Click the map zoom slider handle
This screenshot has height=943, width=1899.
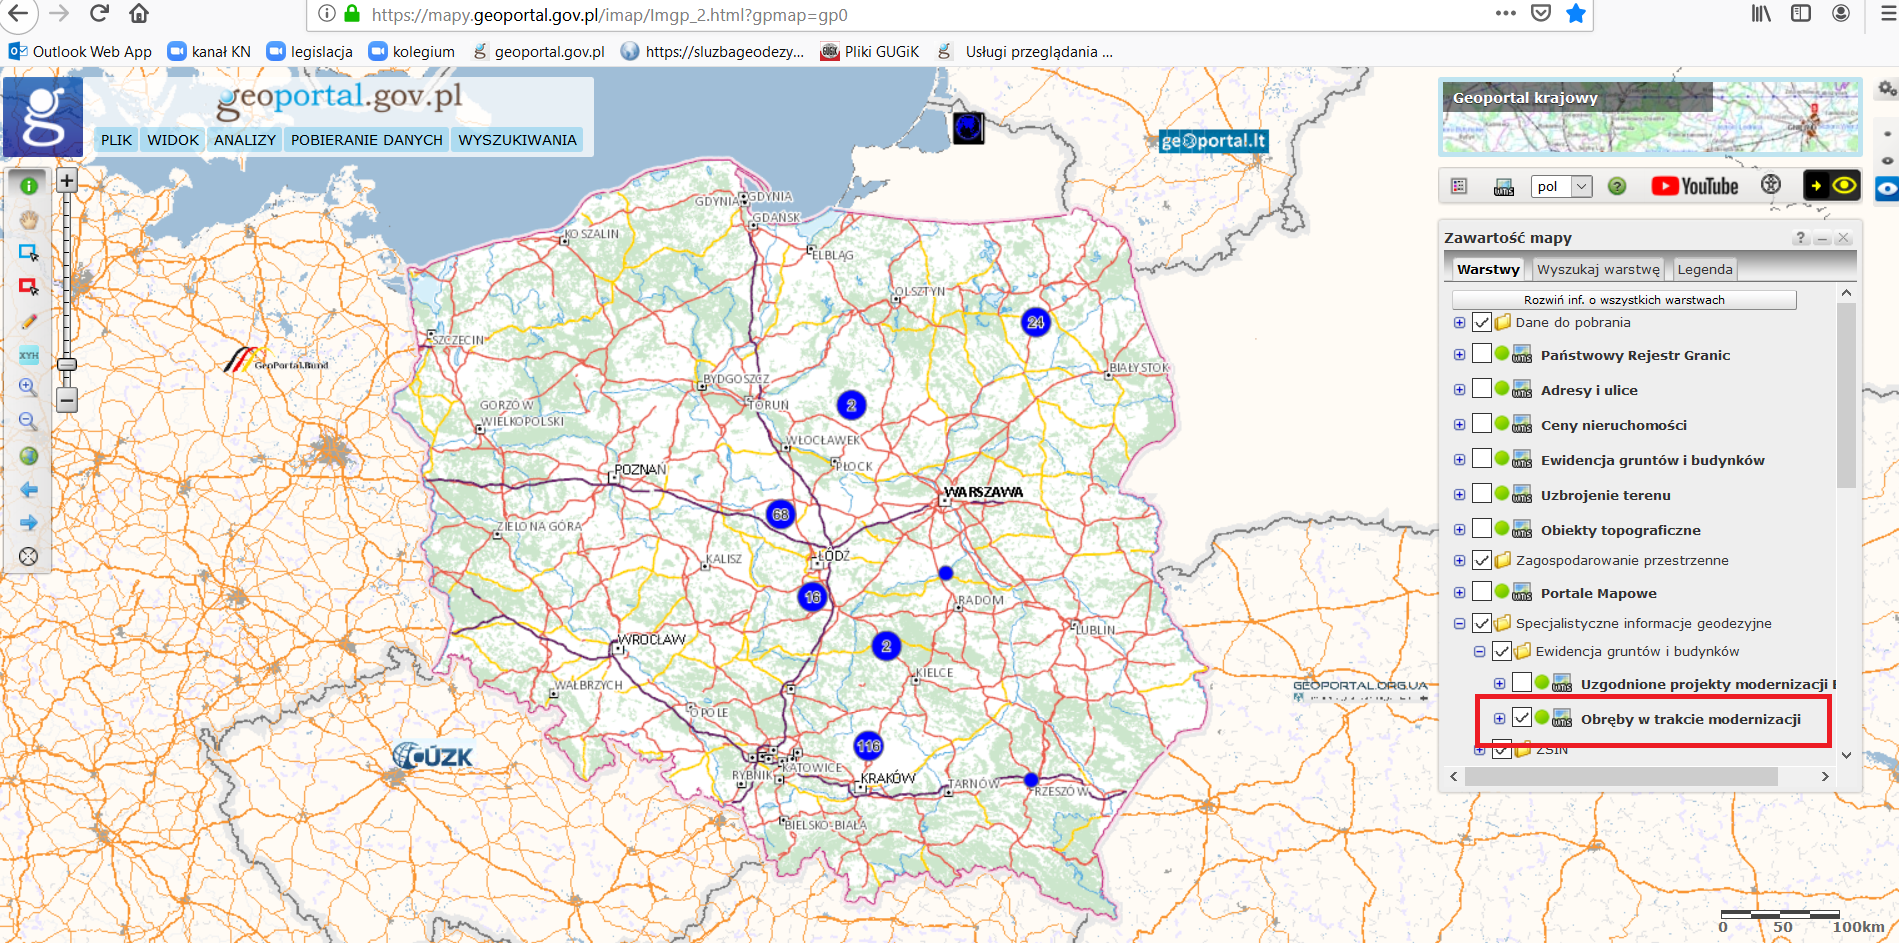pyautogui.click(x=67, y=365)
